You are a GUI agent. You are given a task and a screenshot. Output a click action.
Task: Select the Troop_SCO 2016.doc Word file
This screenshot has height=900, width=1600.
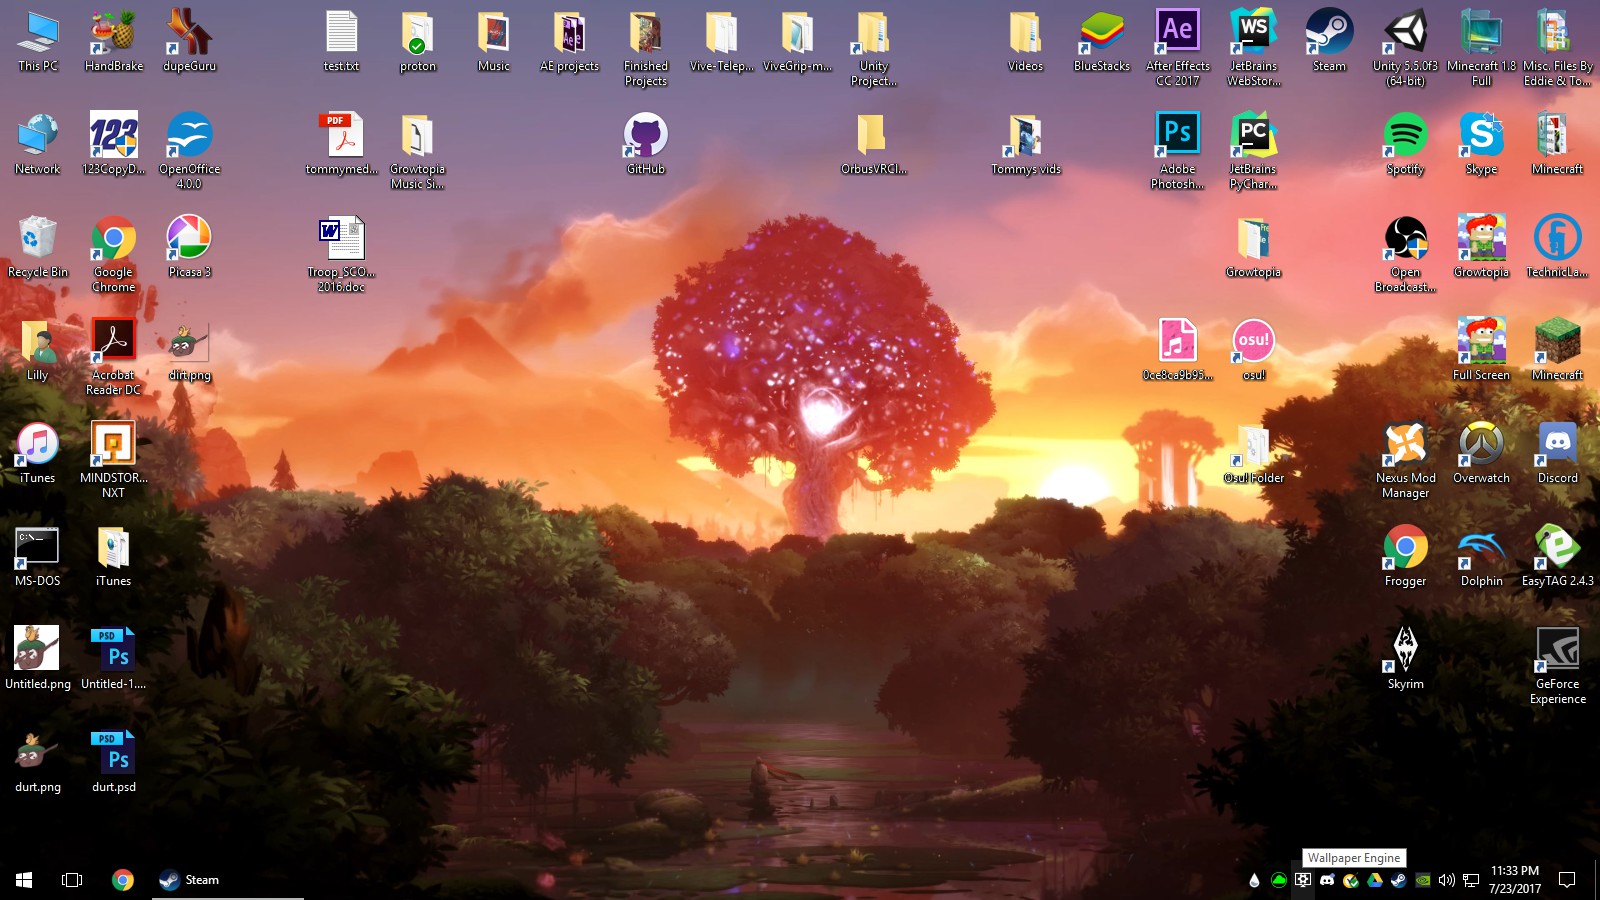342,254
